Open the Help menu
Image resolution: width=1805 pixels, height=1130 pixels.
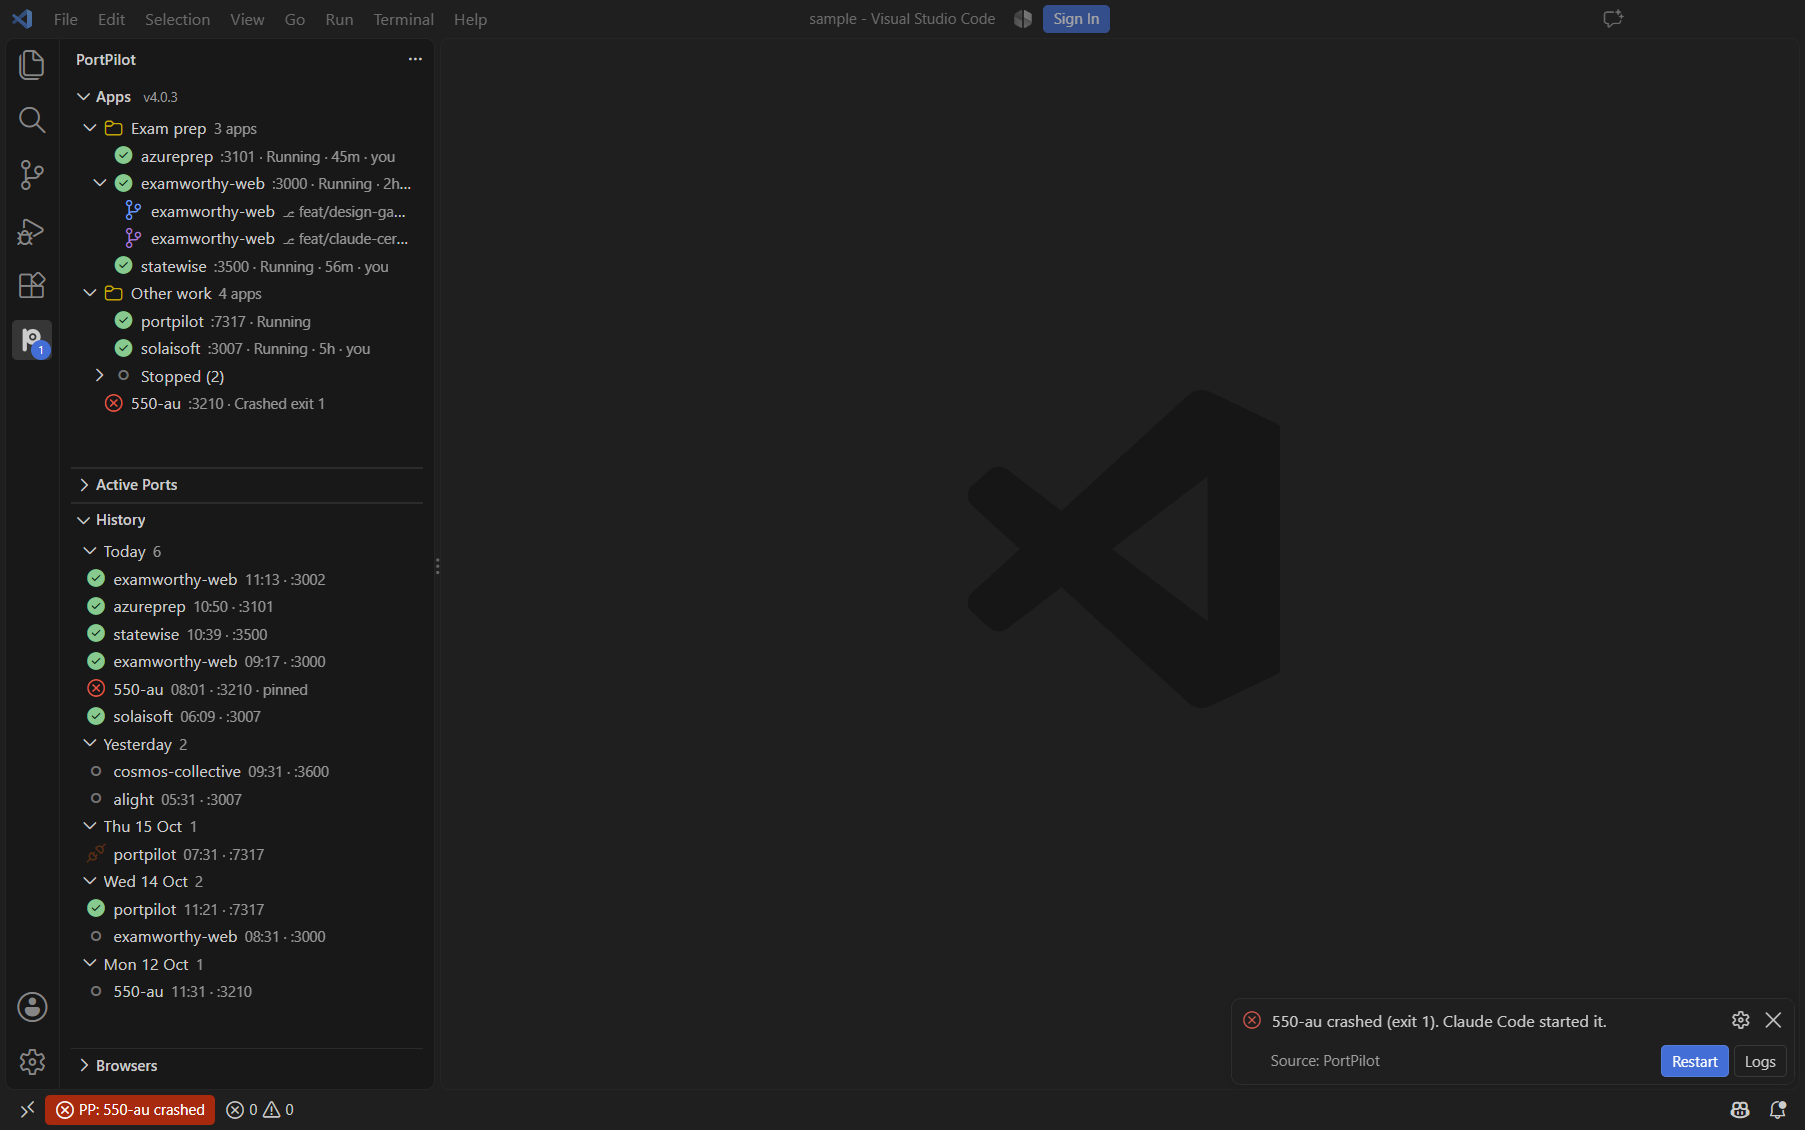coord(470,19)
